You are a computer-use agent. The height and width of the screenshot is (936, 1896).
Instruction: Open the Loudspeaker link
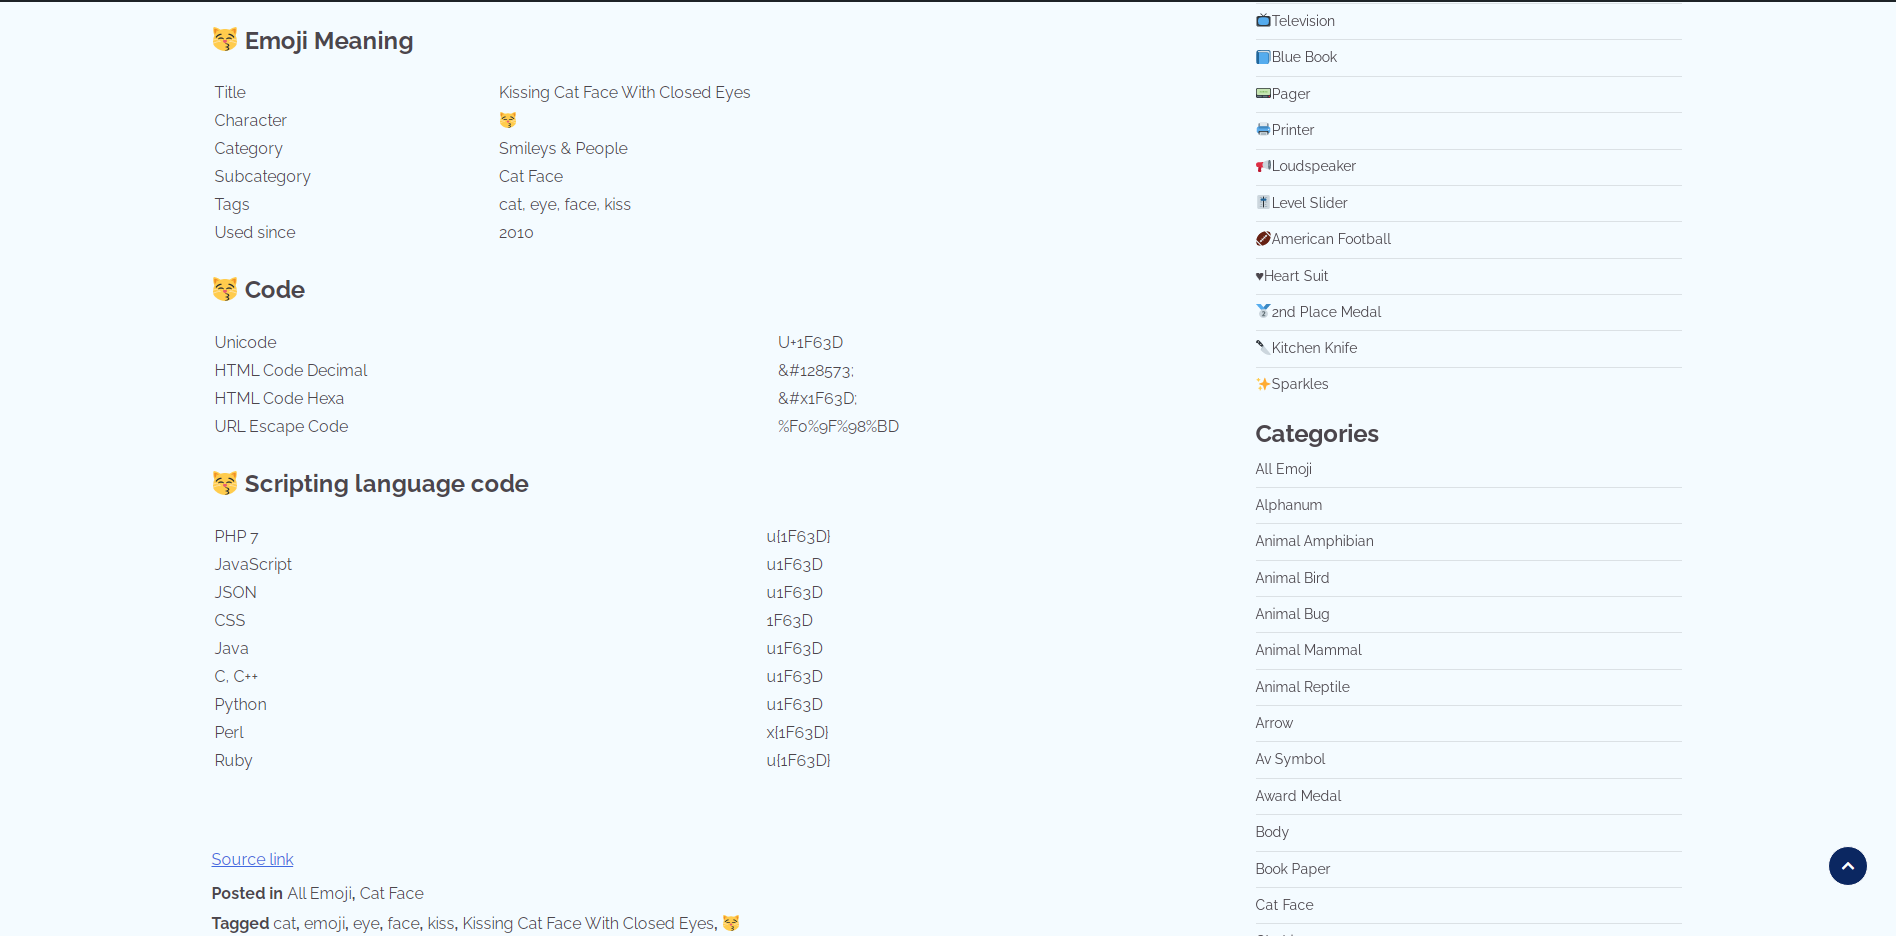(1314, 166)
